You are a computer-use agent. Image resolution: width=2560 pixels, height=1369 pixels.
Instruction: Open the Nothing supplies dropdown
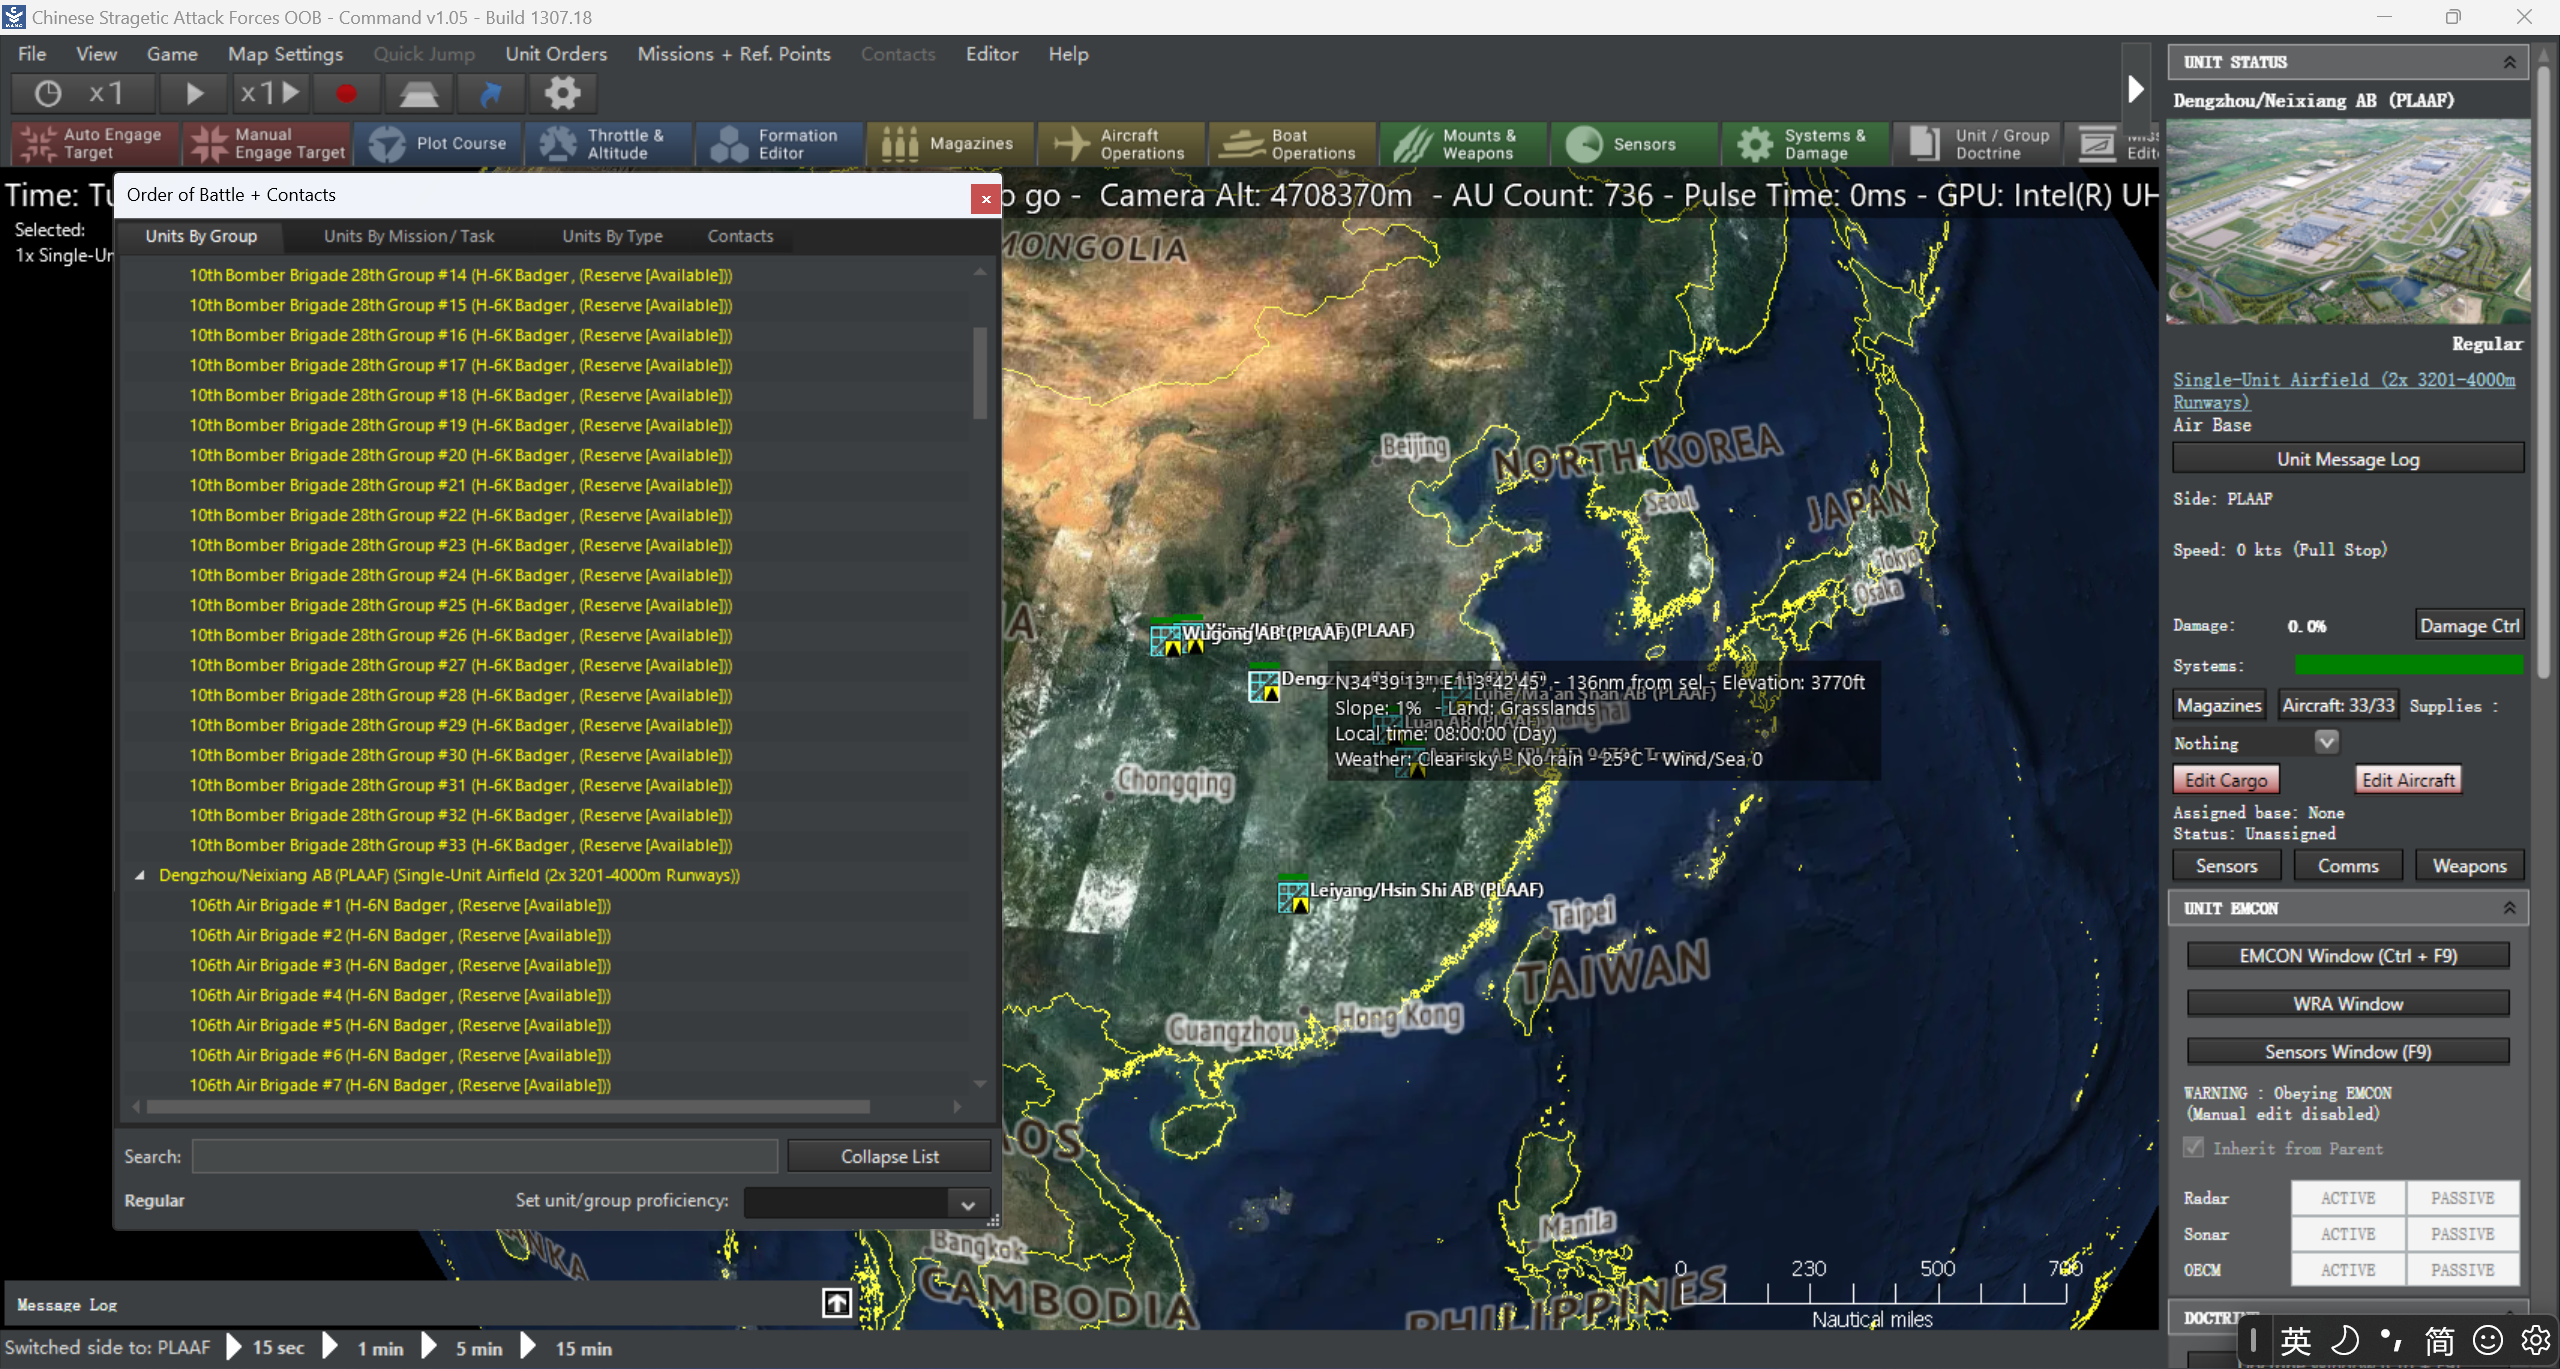click(2327, 742)
